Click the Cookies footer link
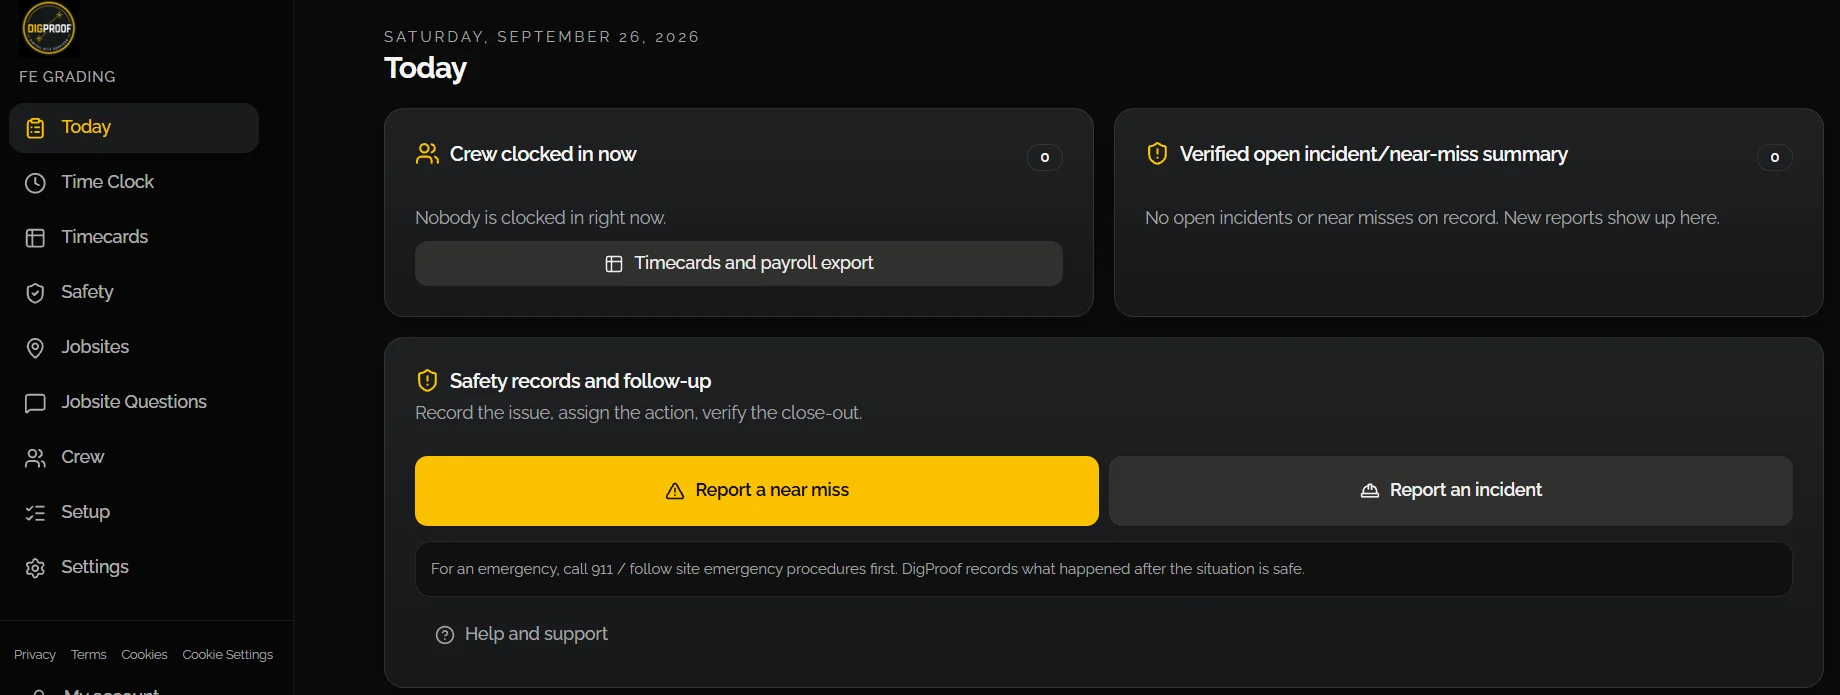 point(144,655)
